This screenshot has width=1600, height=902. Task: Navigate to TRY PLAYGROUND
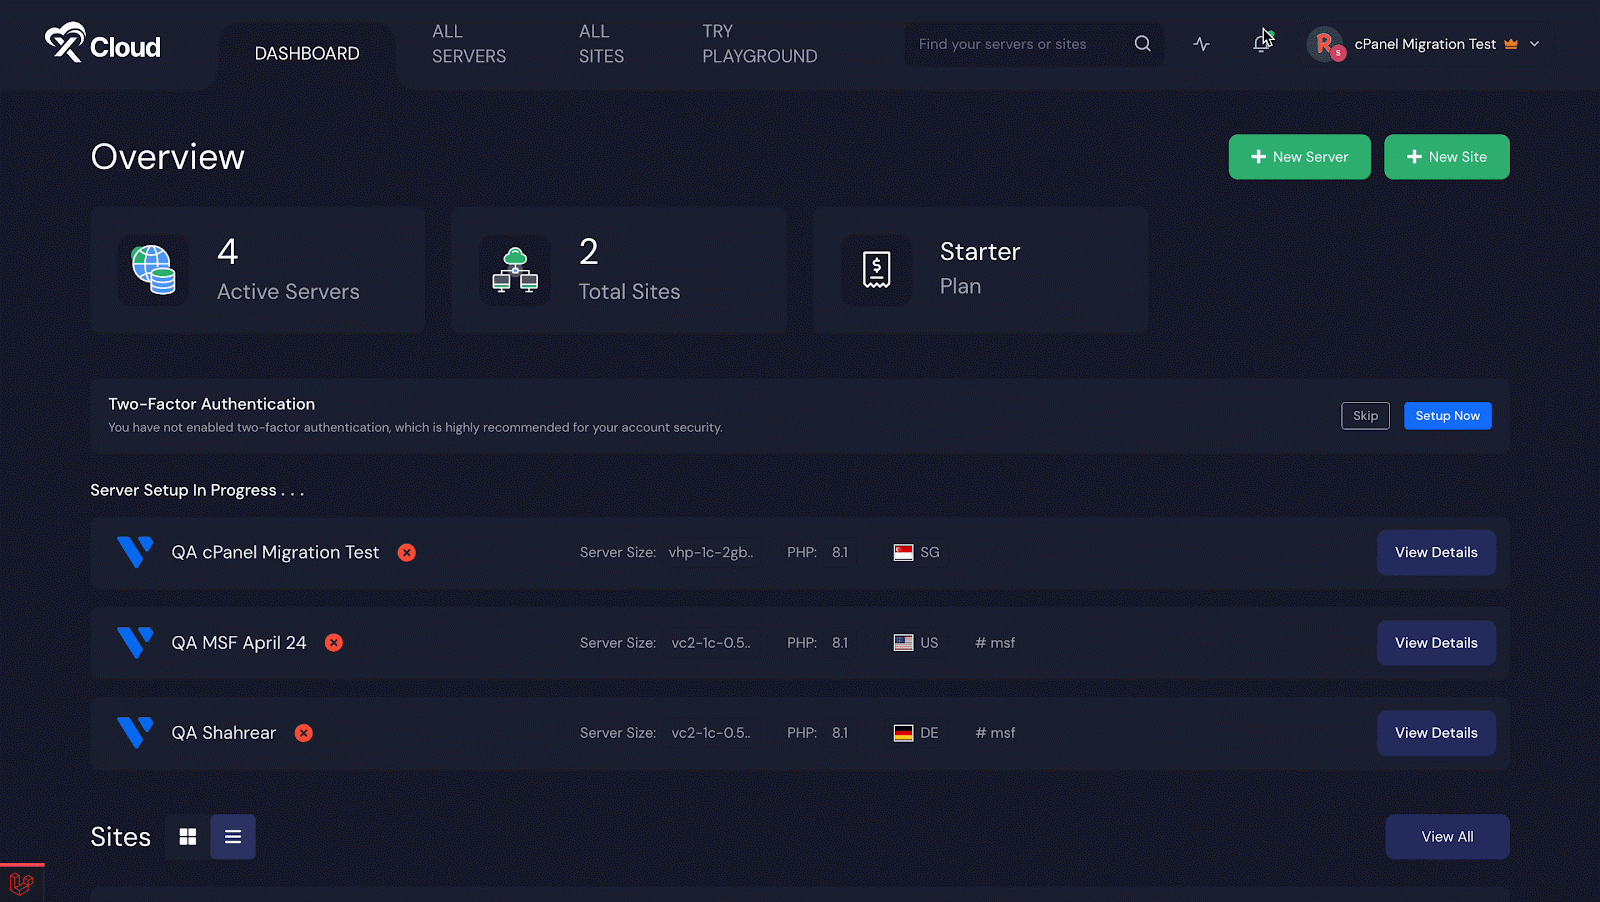coord(759,44)
